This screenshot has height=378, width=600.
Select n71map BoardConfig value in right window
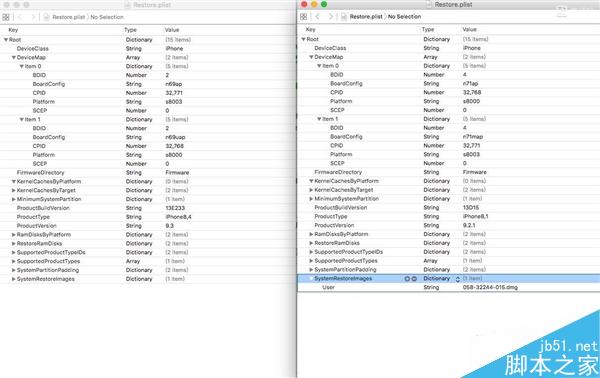click(473, 137)
